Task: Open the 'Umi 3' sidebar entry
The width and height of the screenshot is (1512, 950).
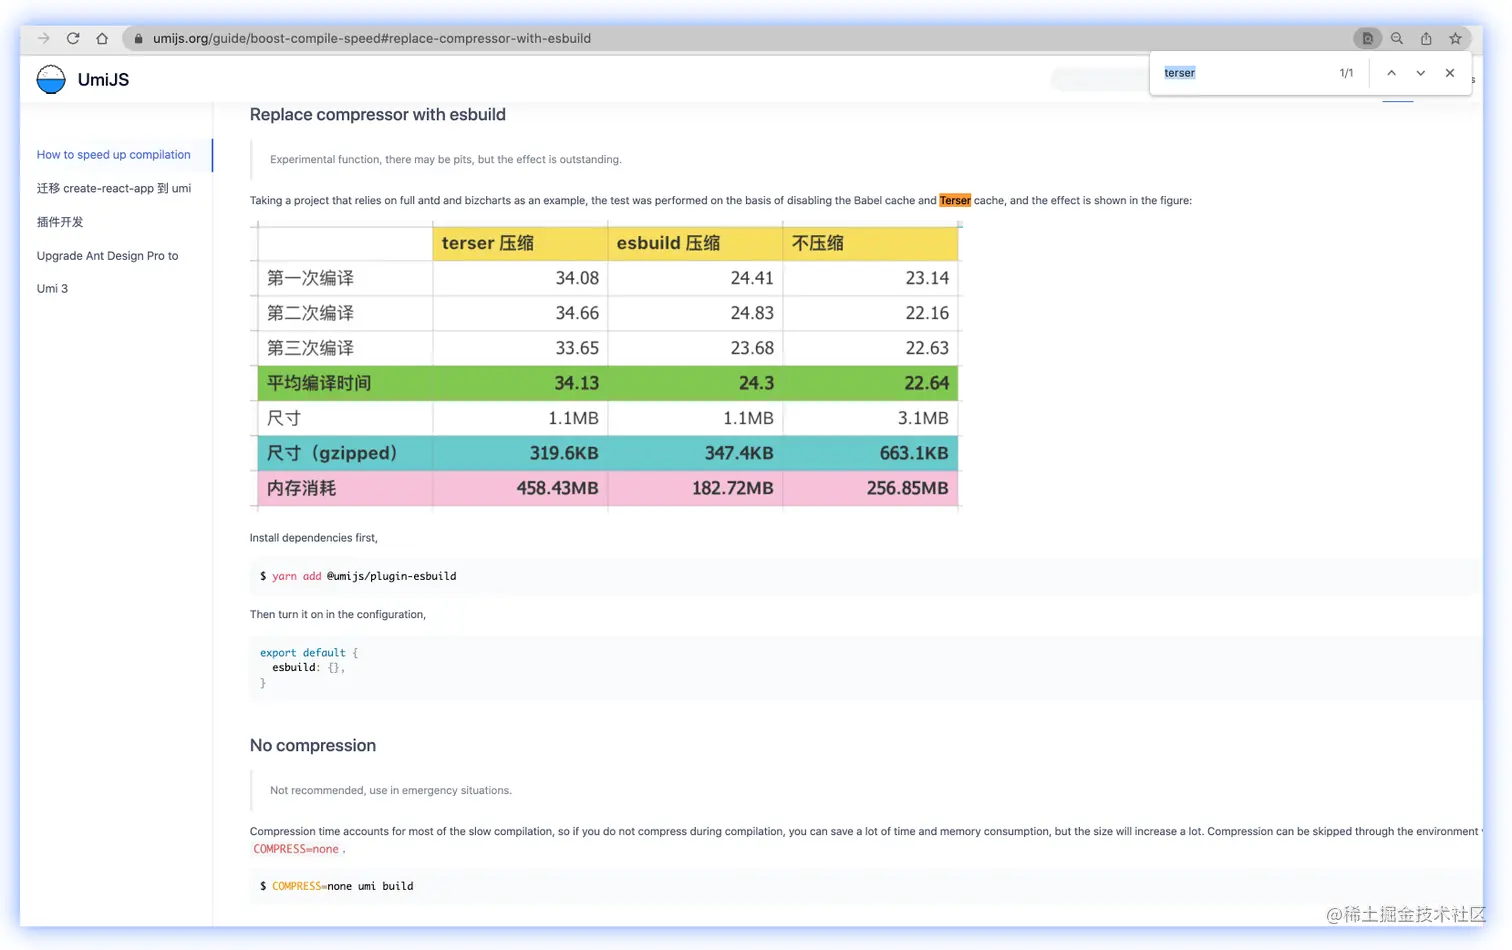Action: click(52, 289)
